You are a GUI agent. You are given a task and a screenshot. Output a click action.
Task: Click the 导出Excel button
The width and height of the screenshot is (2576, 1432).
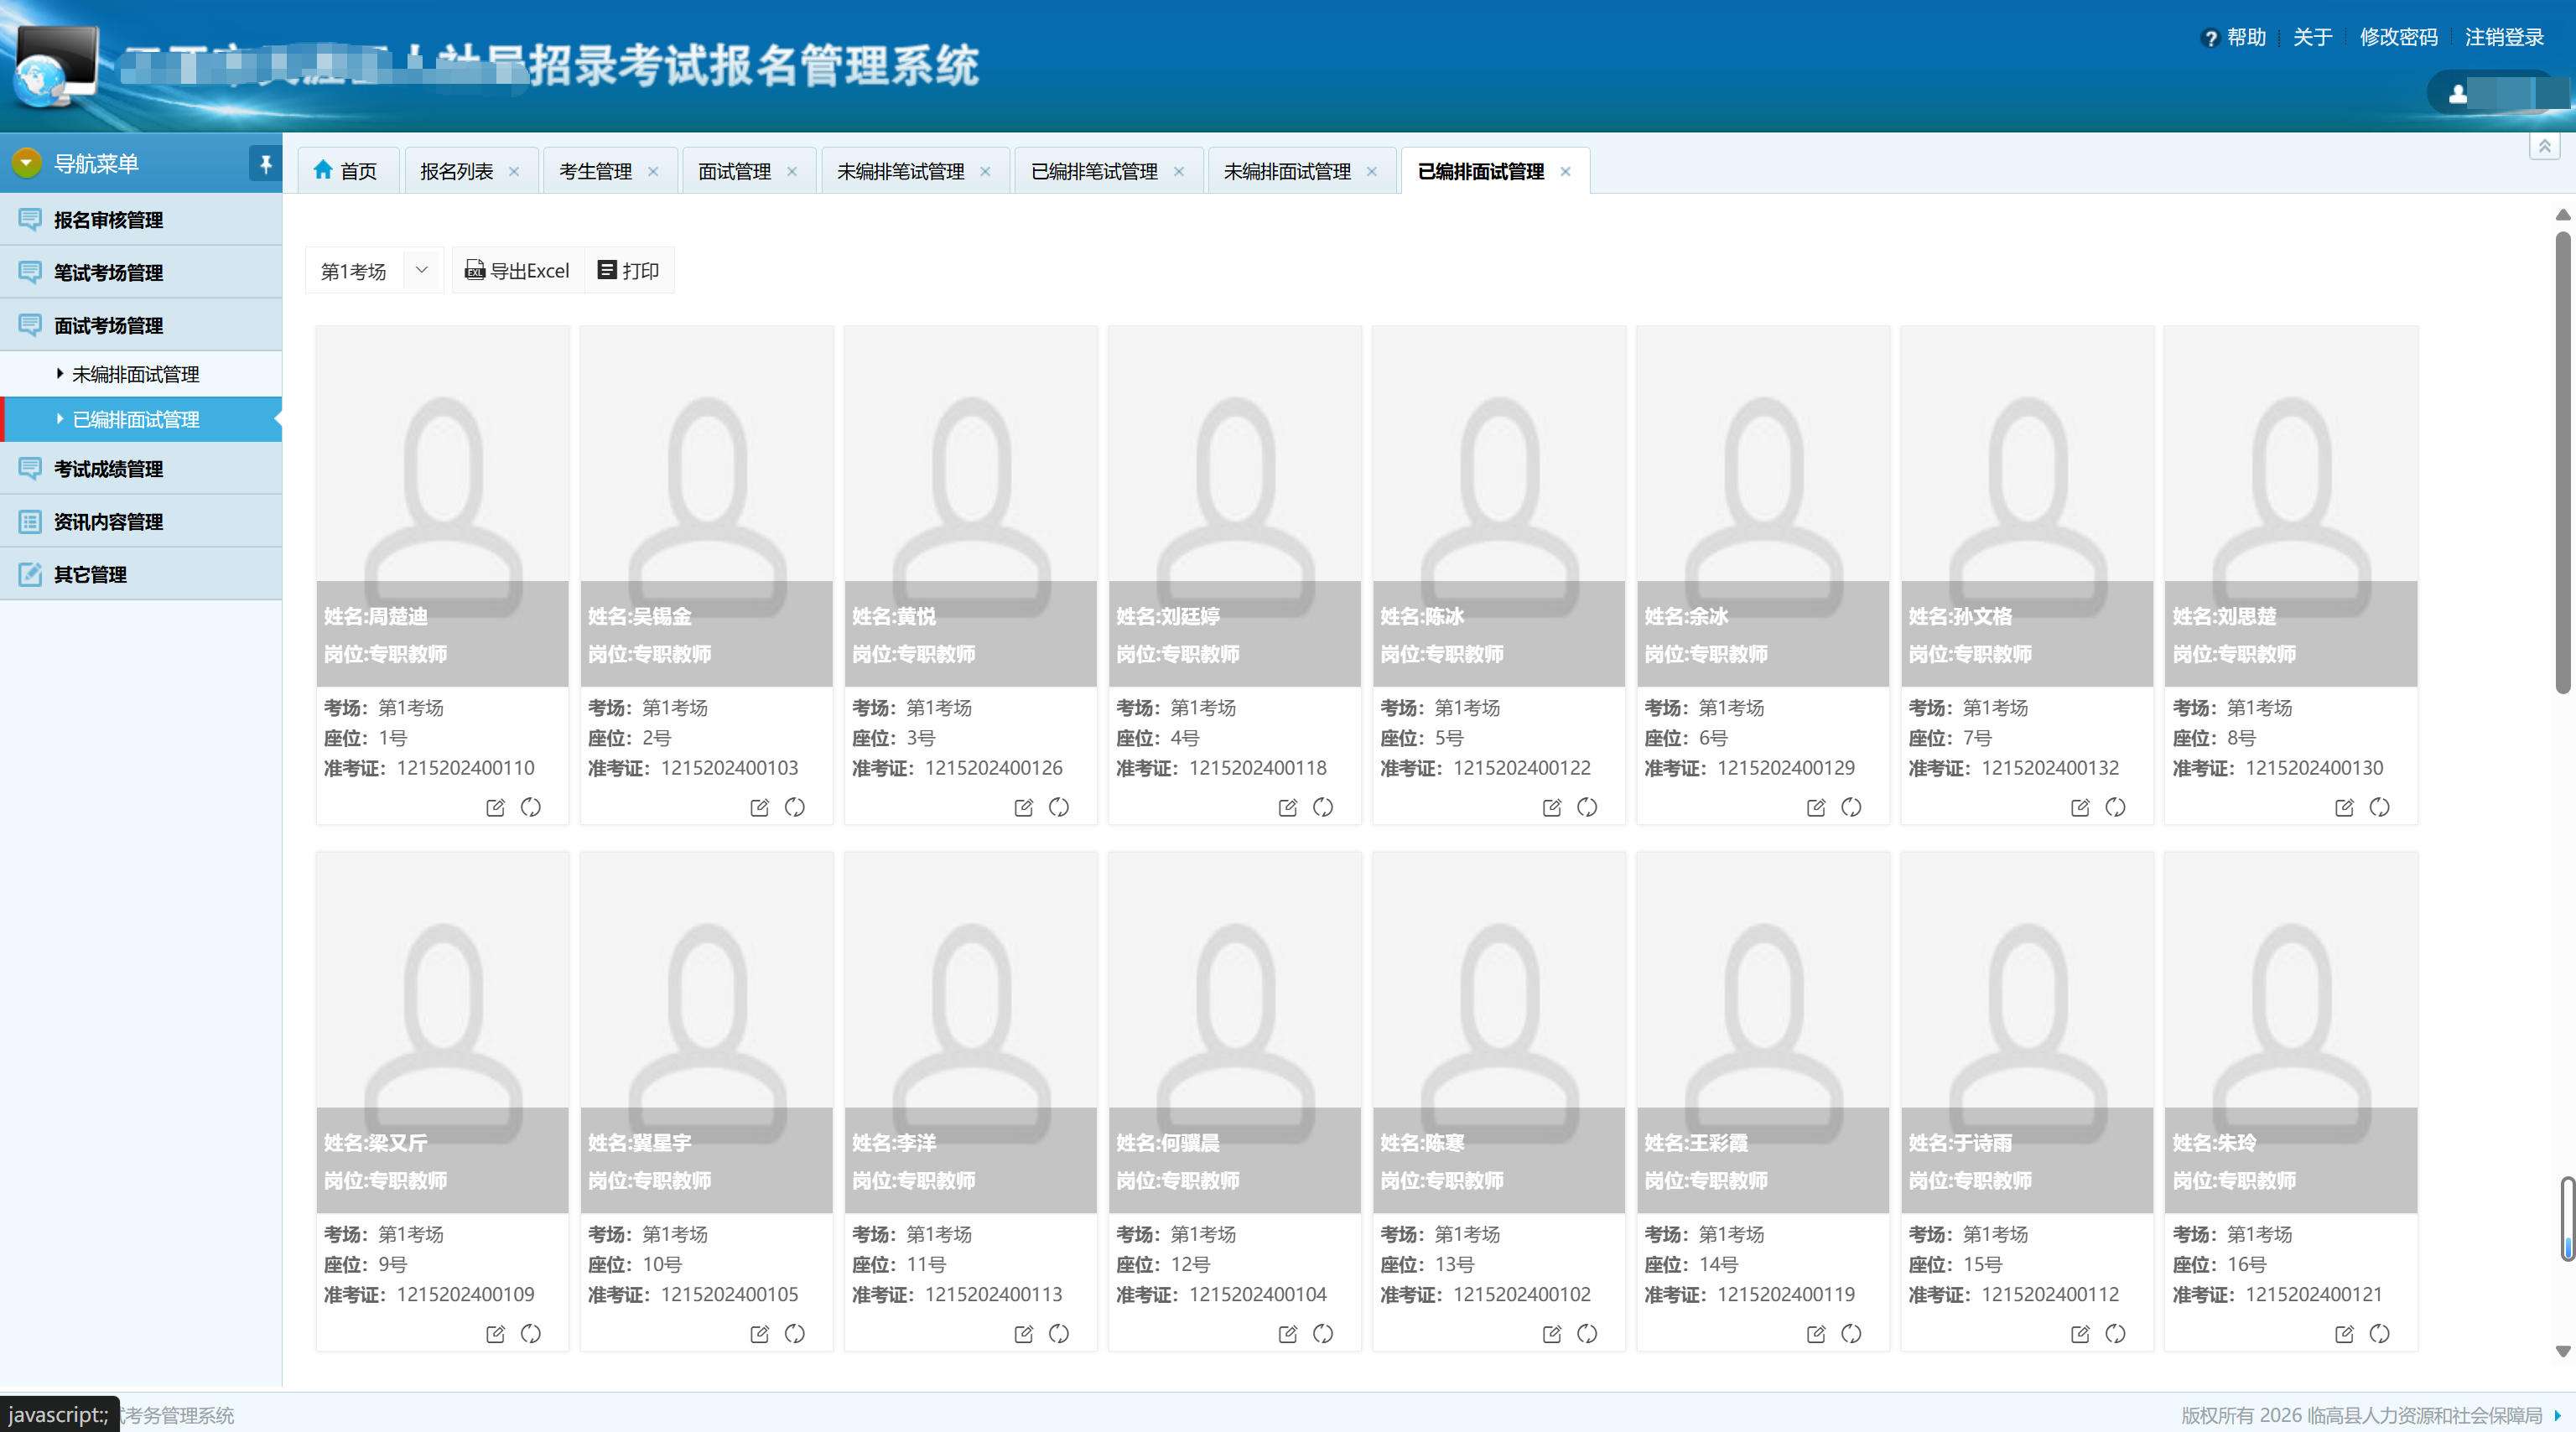(517, 270)
